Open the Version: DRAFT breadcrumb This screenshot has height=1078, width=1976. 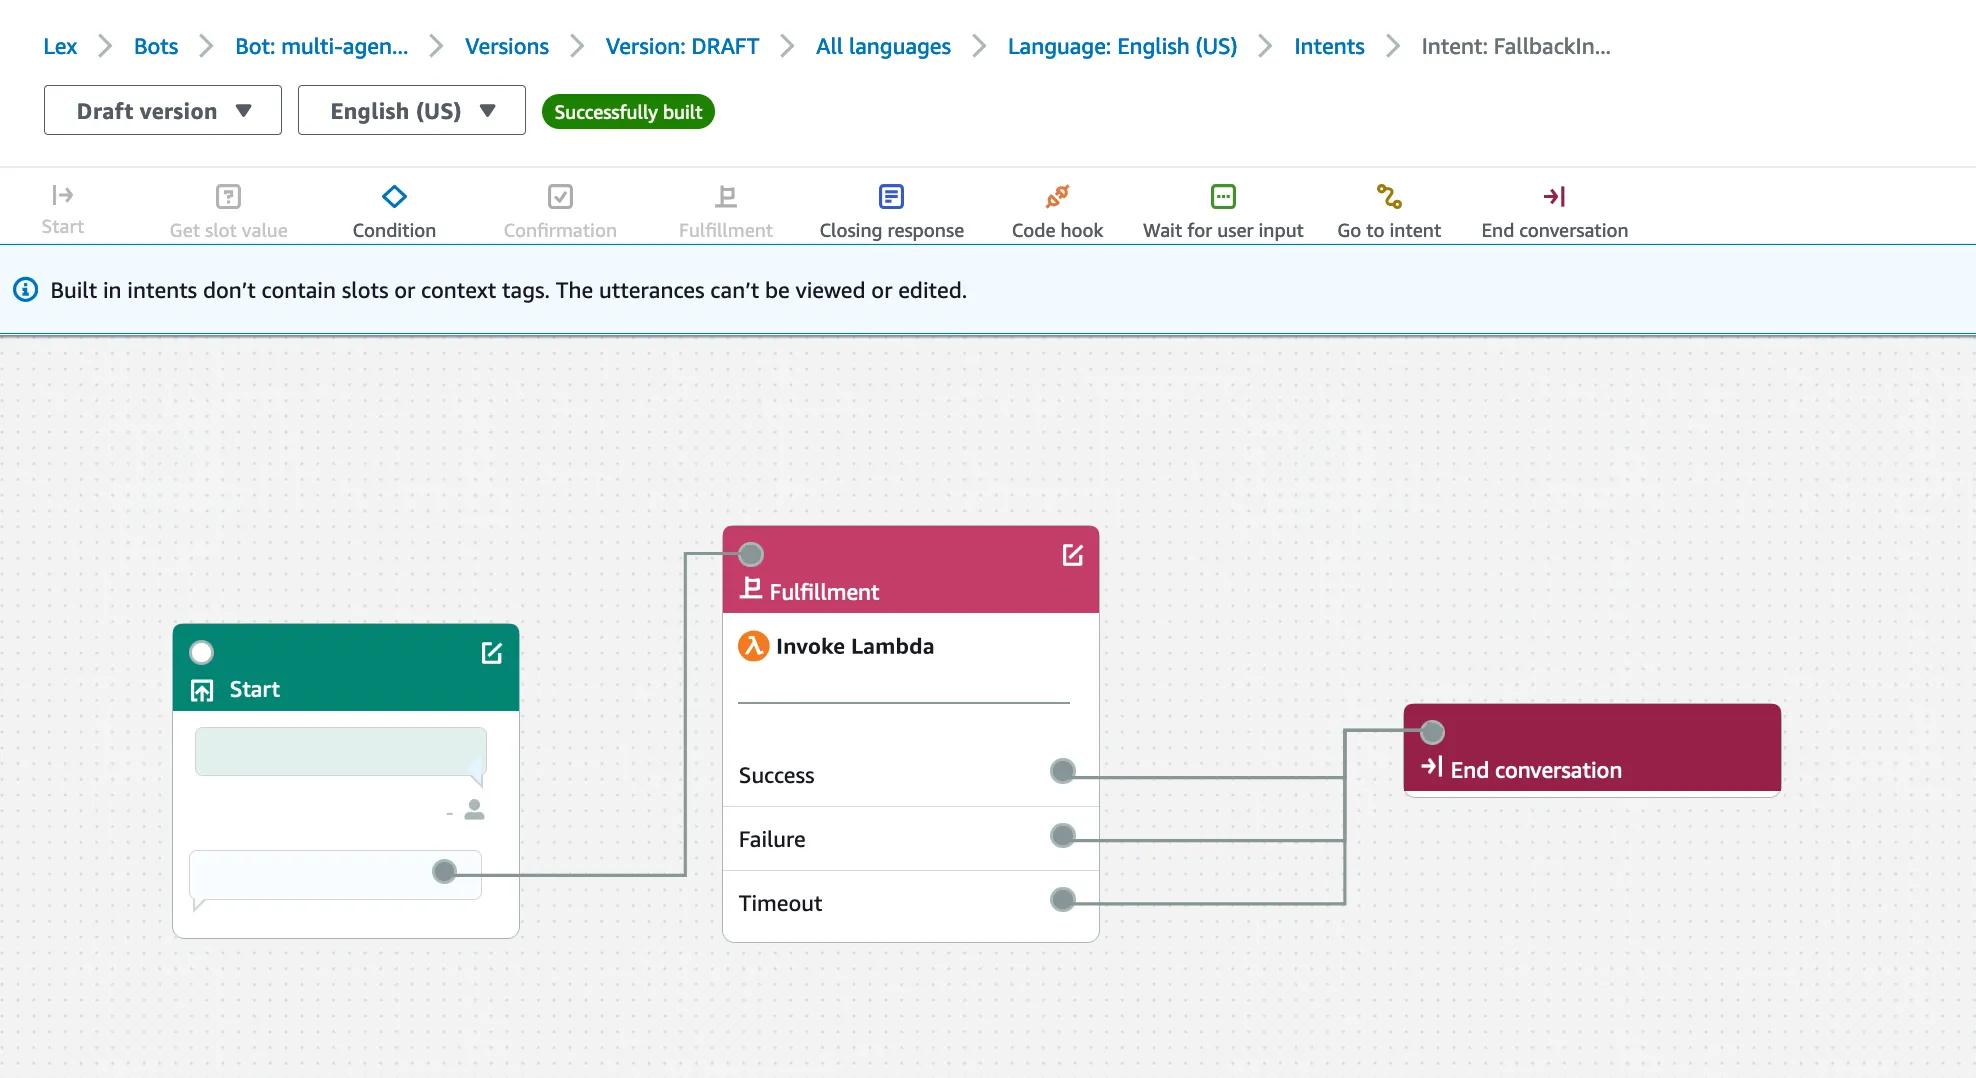(x=682, y=46)
